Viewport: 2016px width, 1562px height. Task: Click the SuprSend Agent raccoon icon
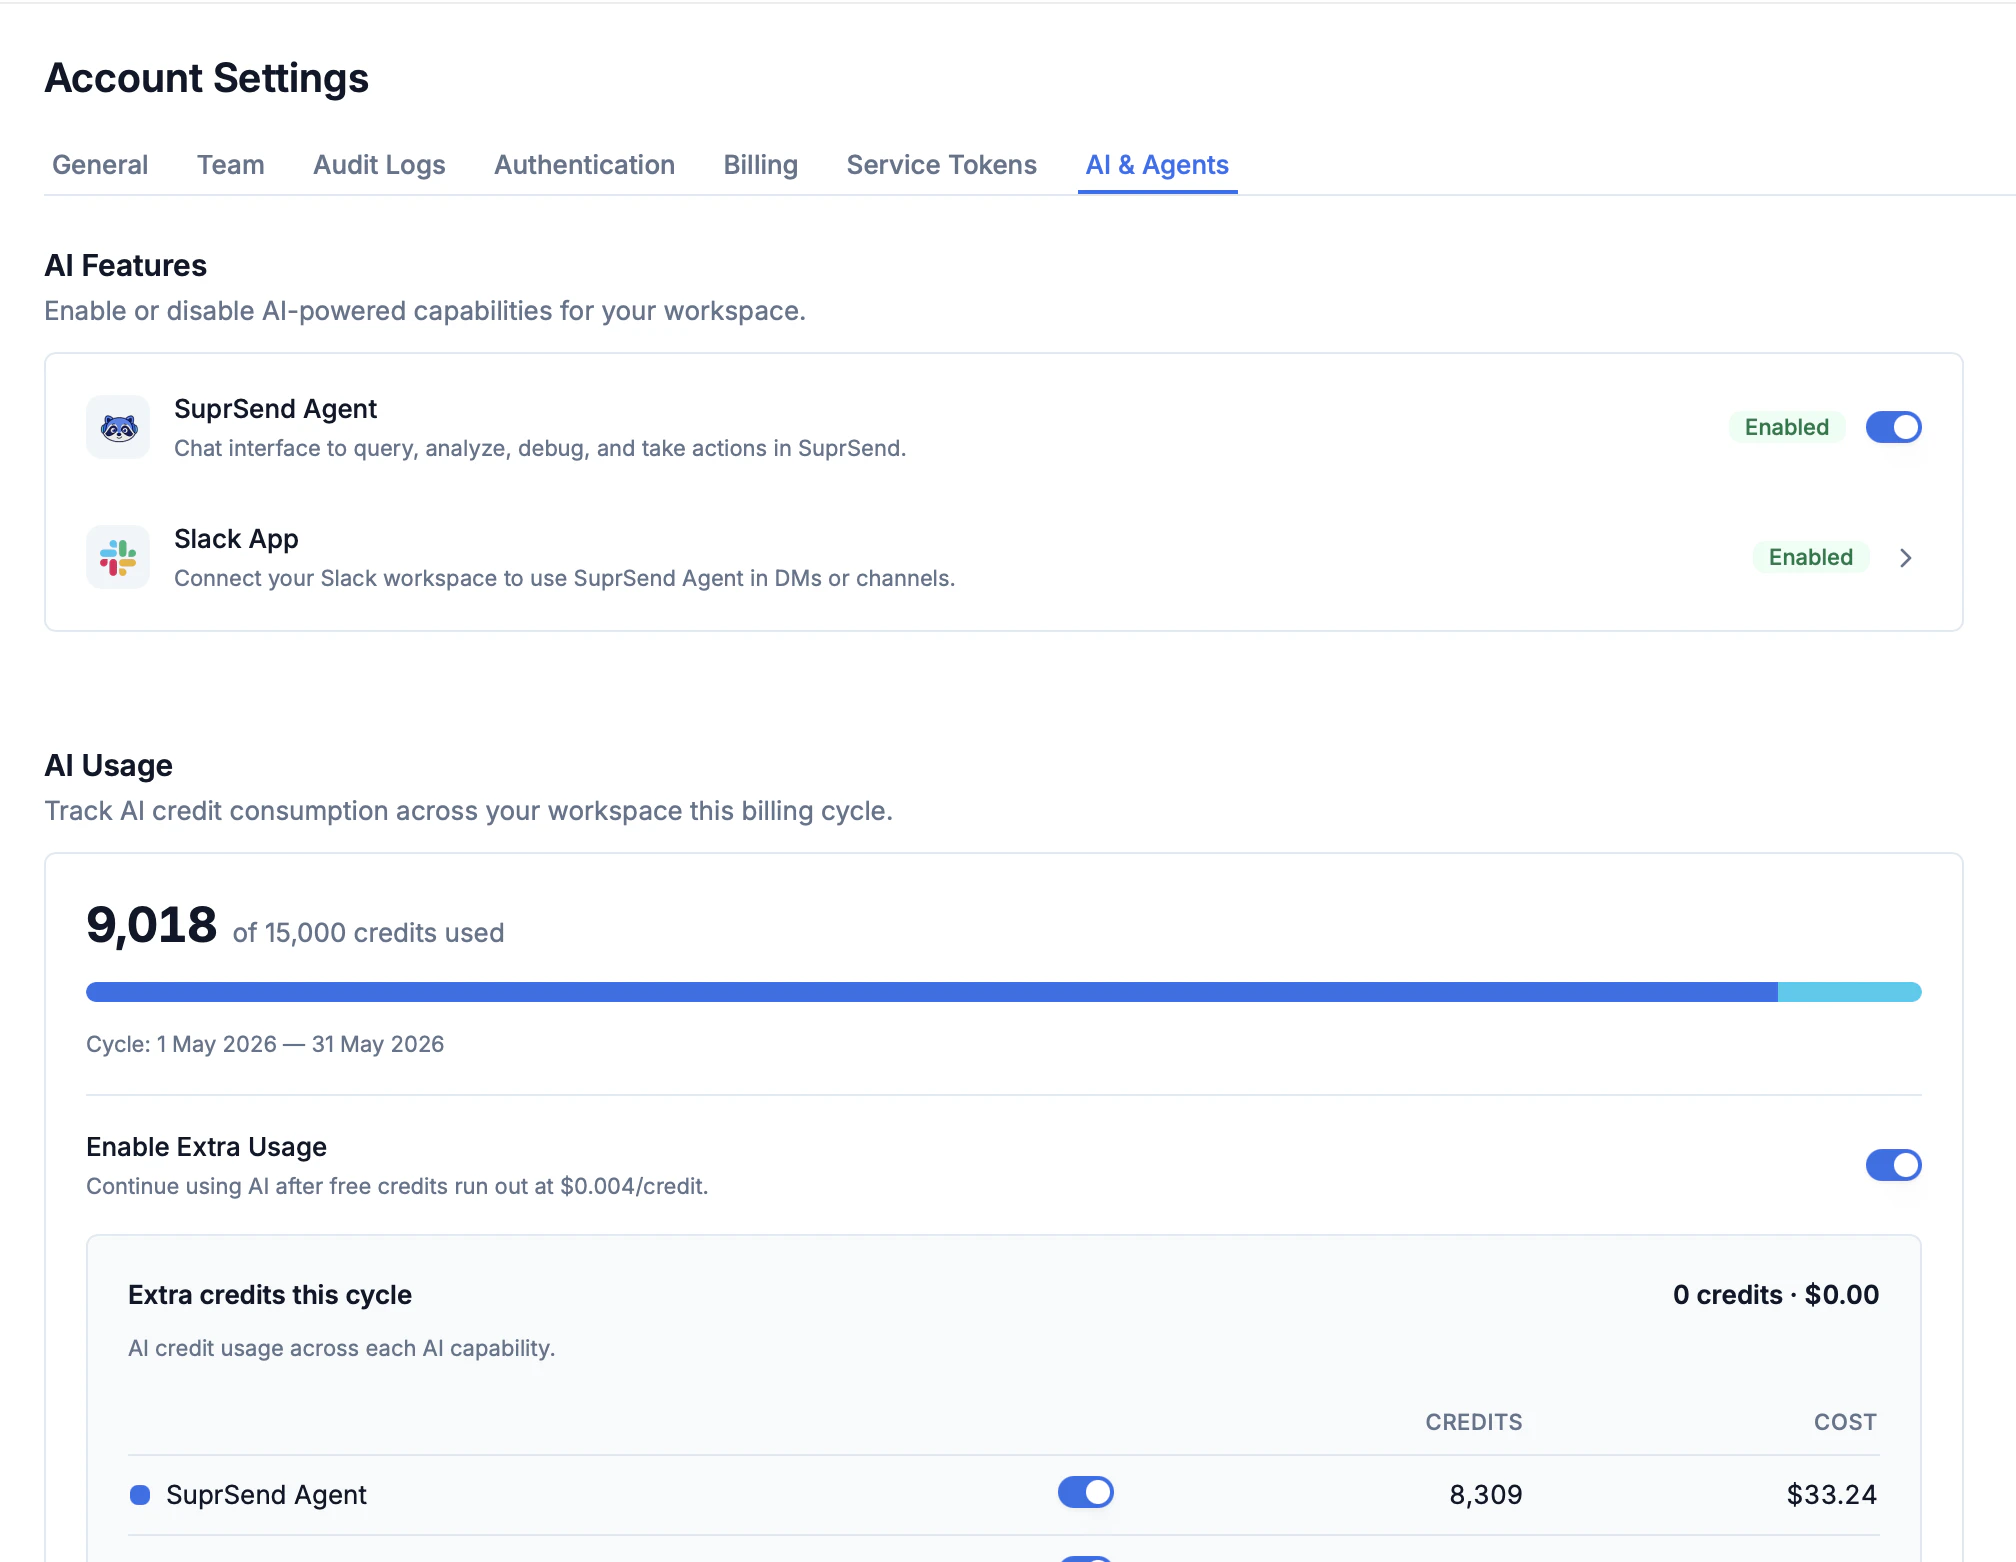[x=118, y=427]
